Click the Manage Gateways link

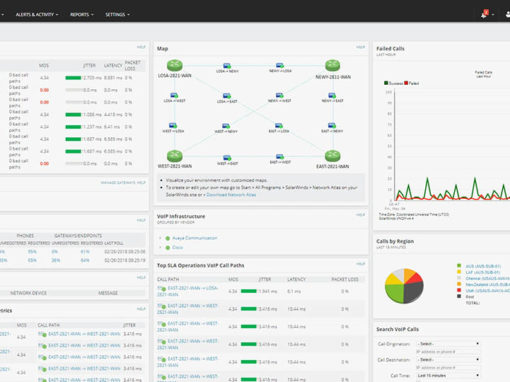click(x=118, y=183)
